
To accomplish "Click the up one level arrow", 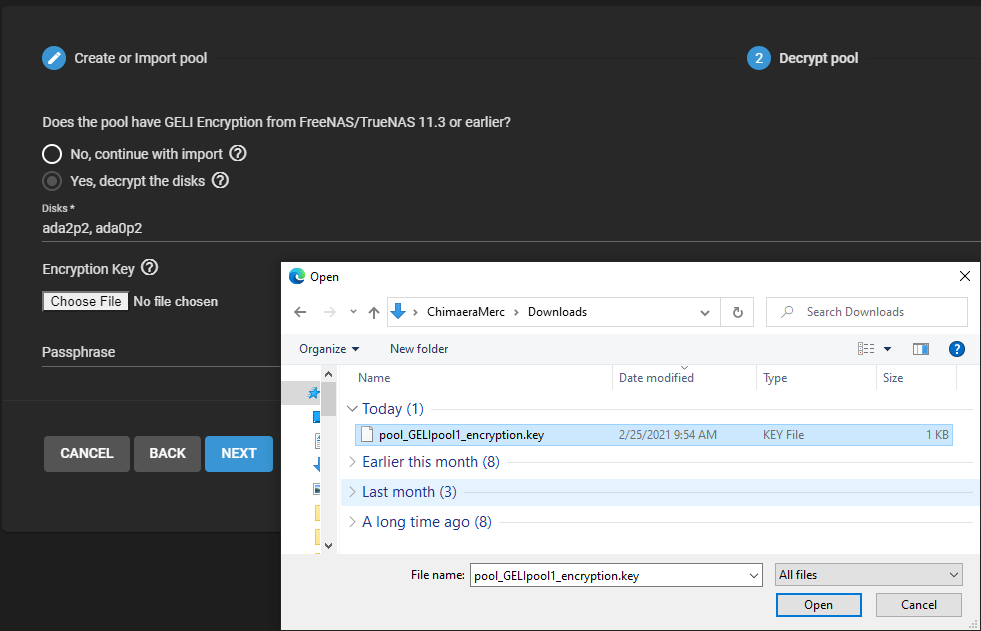I will pos(374,312).
